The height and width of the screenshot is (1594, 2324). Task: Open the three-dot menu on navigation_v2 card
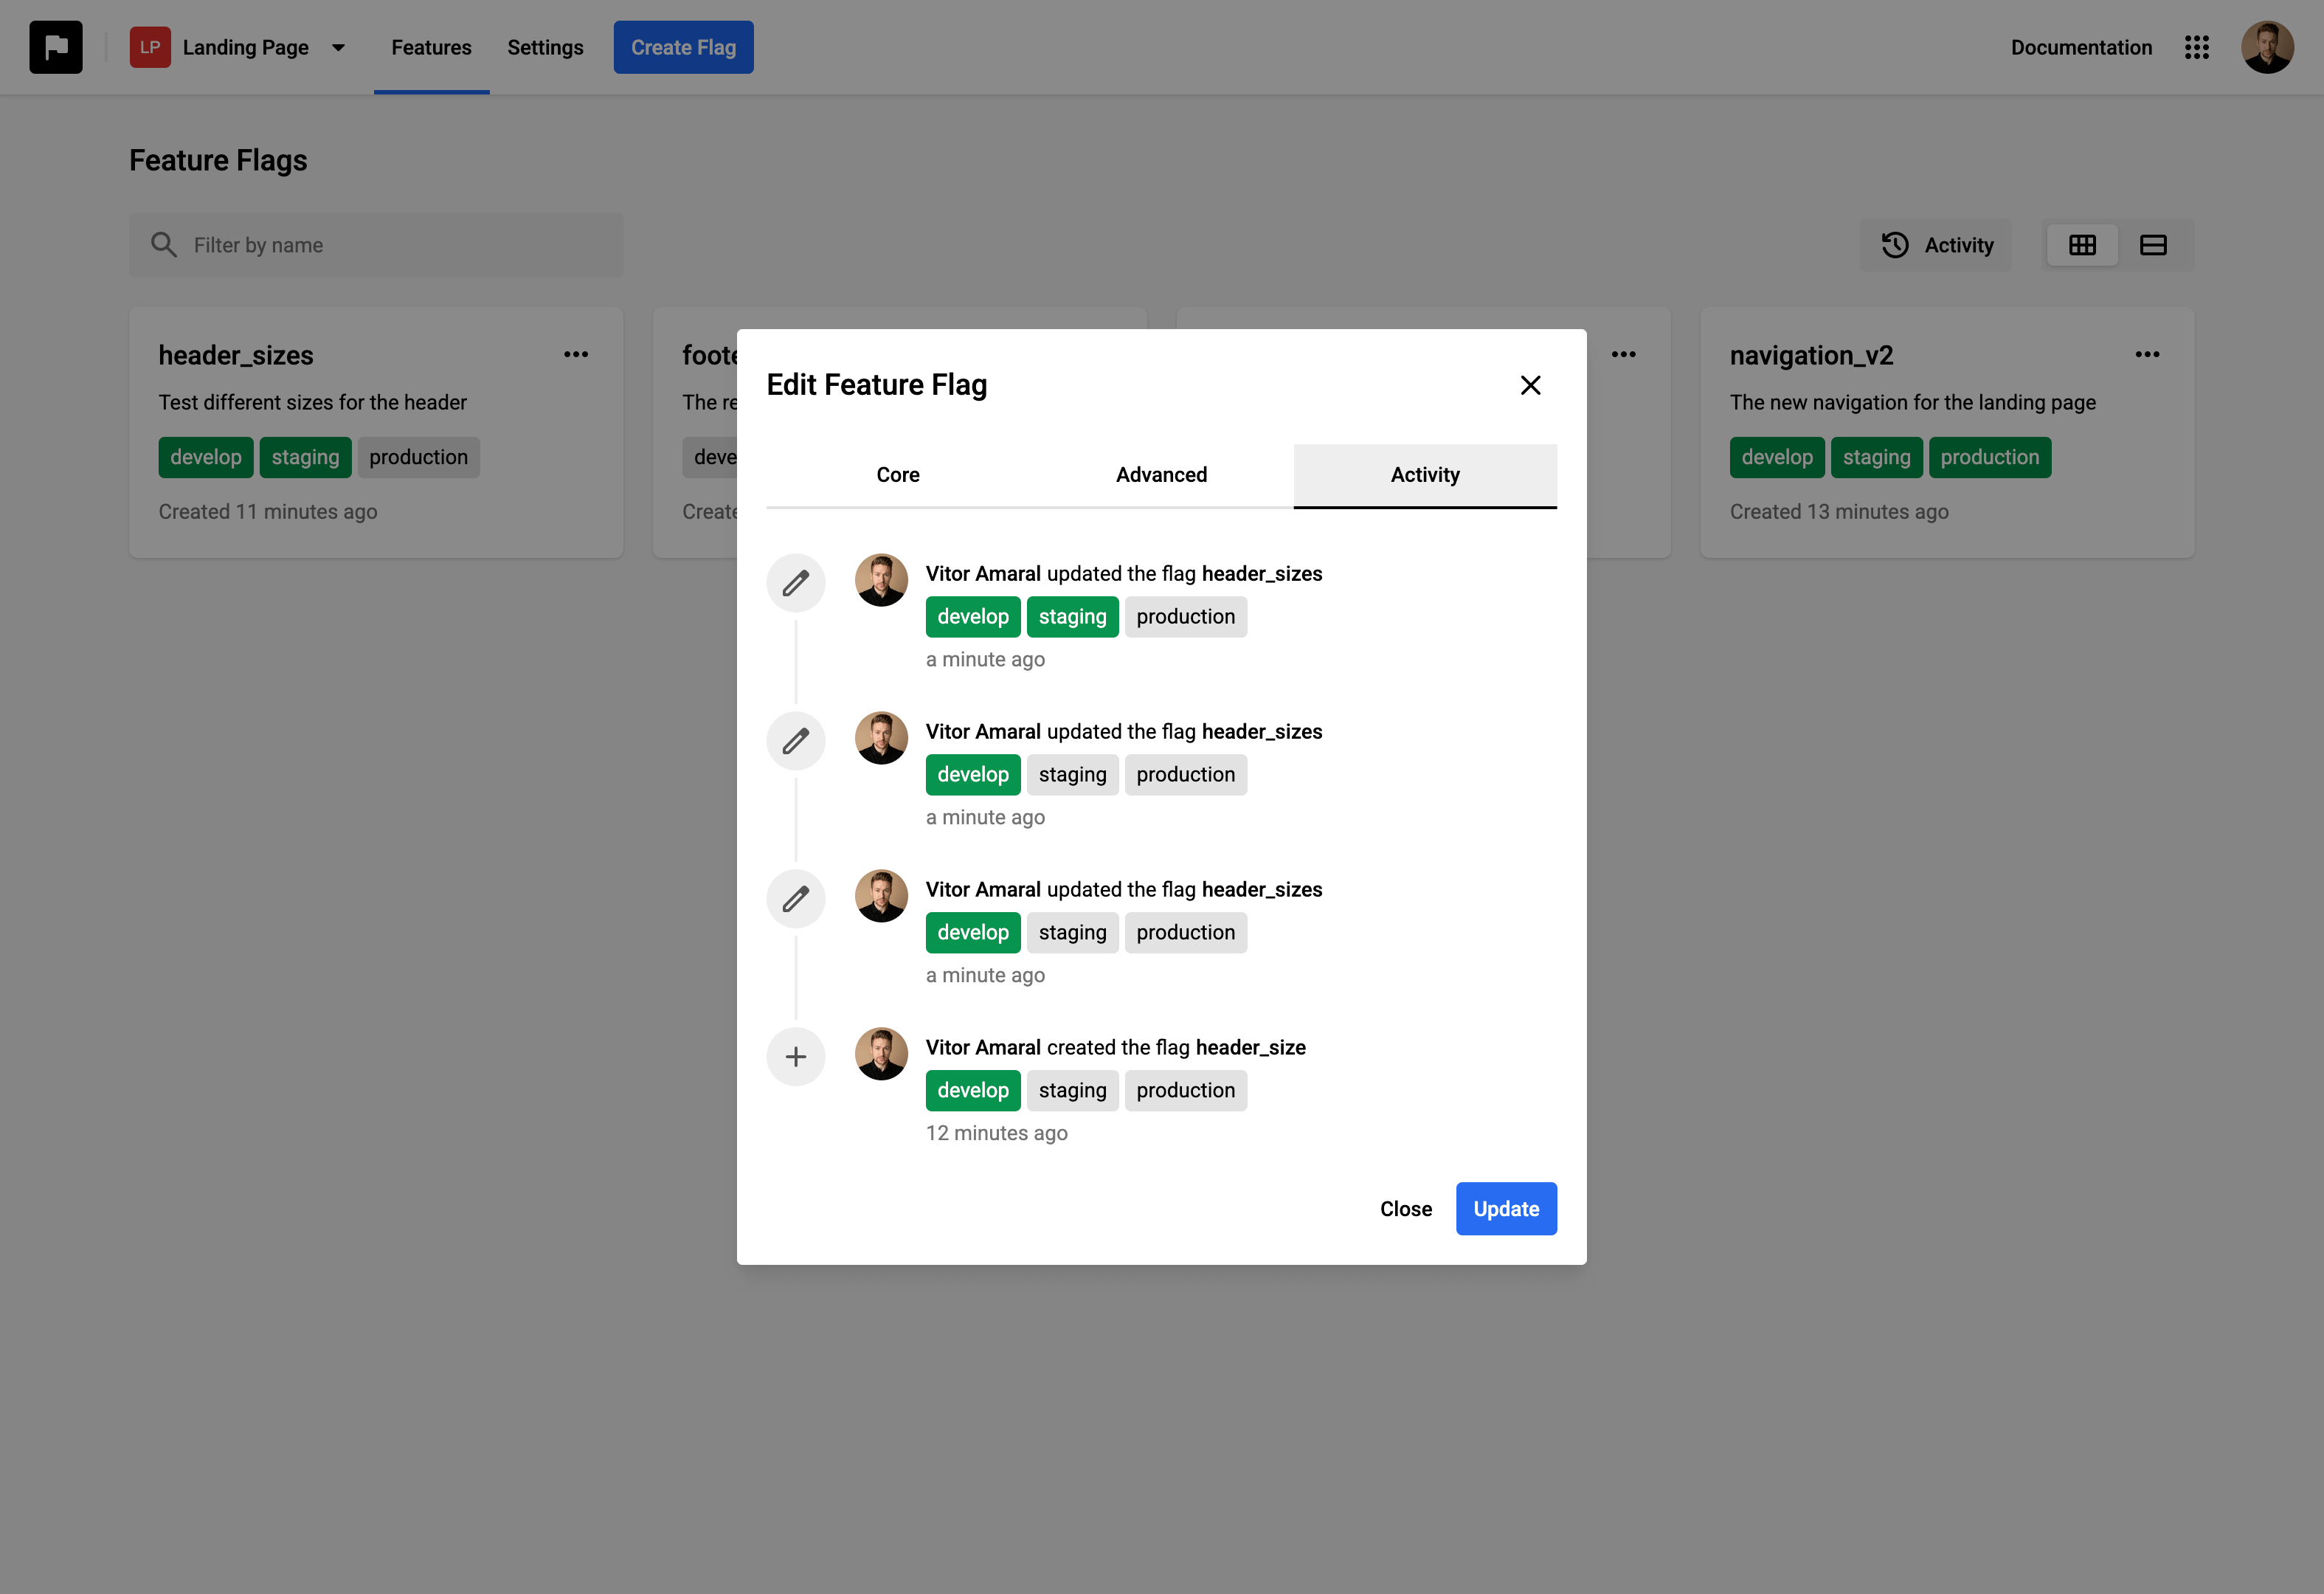click(x=2148, y=354)
